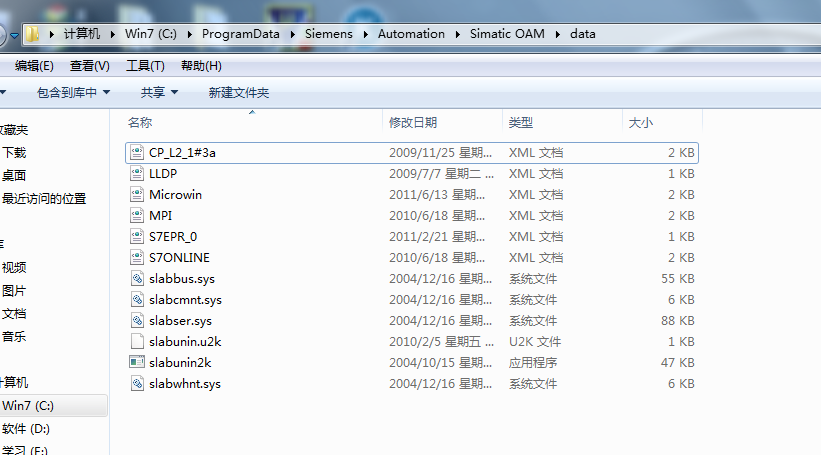
Task: Expand the arrow after Siemens breadcrumb
Action: point(365,34)
